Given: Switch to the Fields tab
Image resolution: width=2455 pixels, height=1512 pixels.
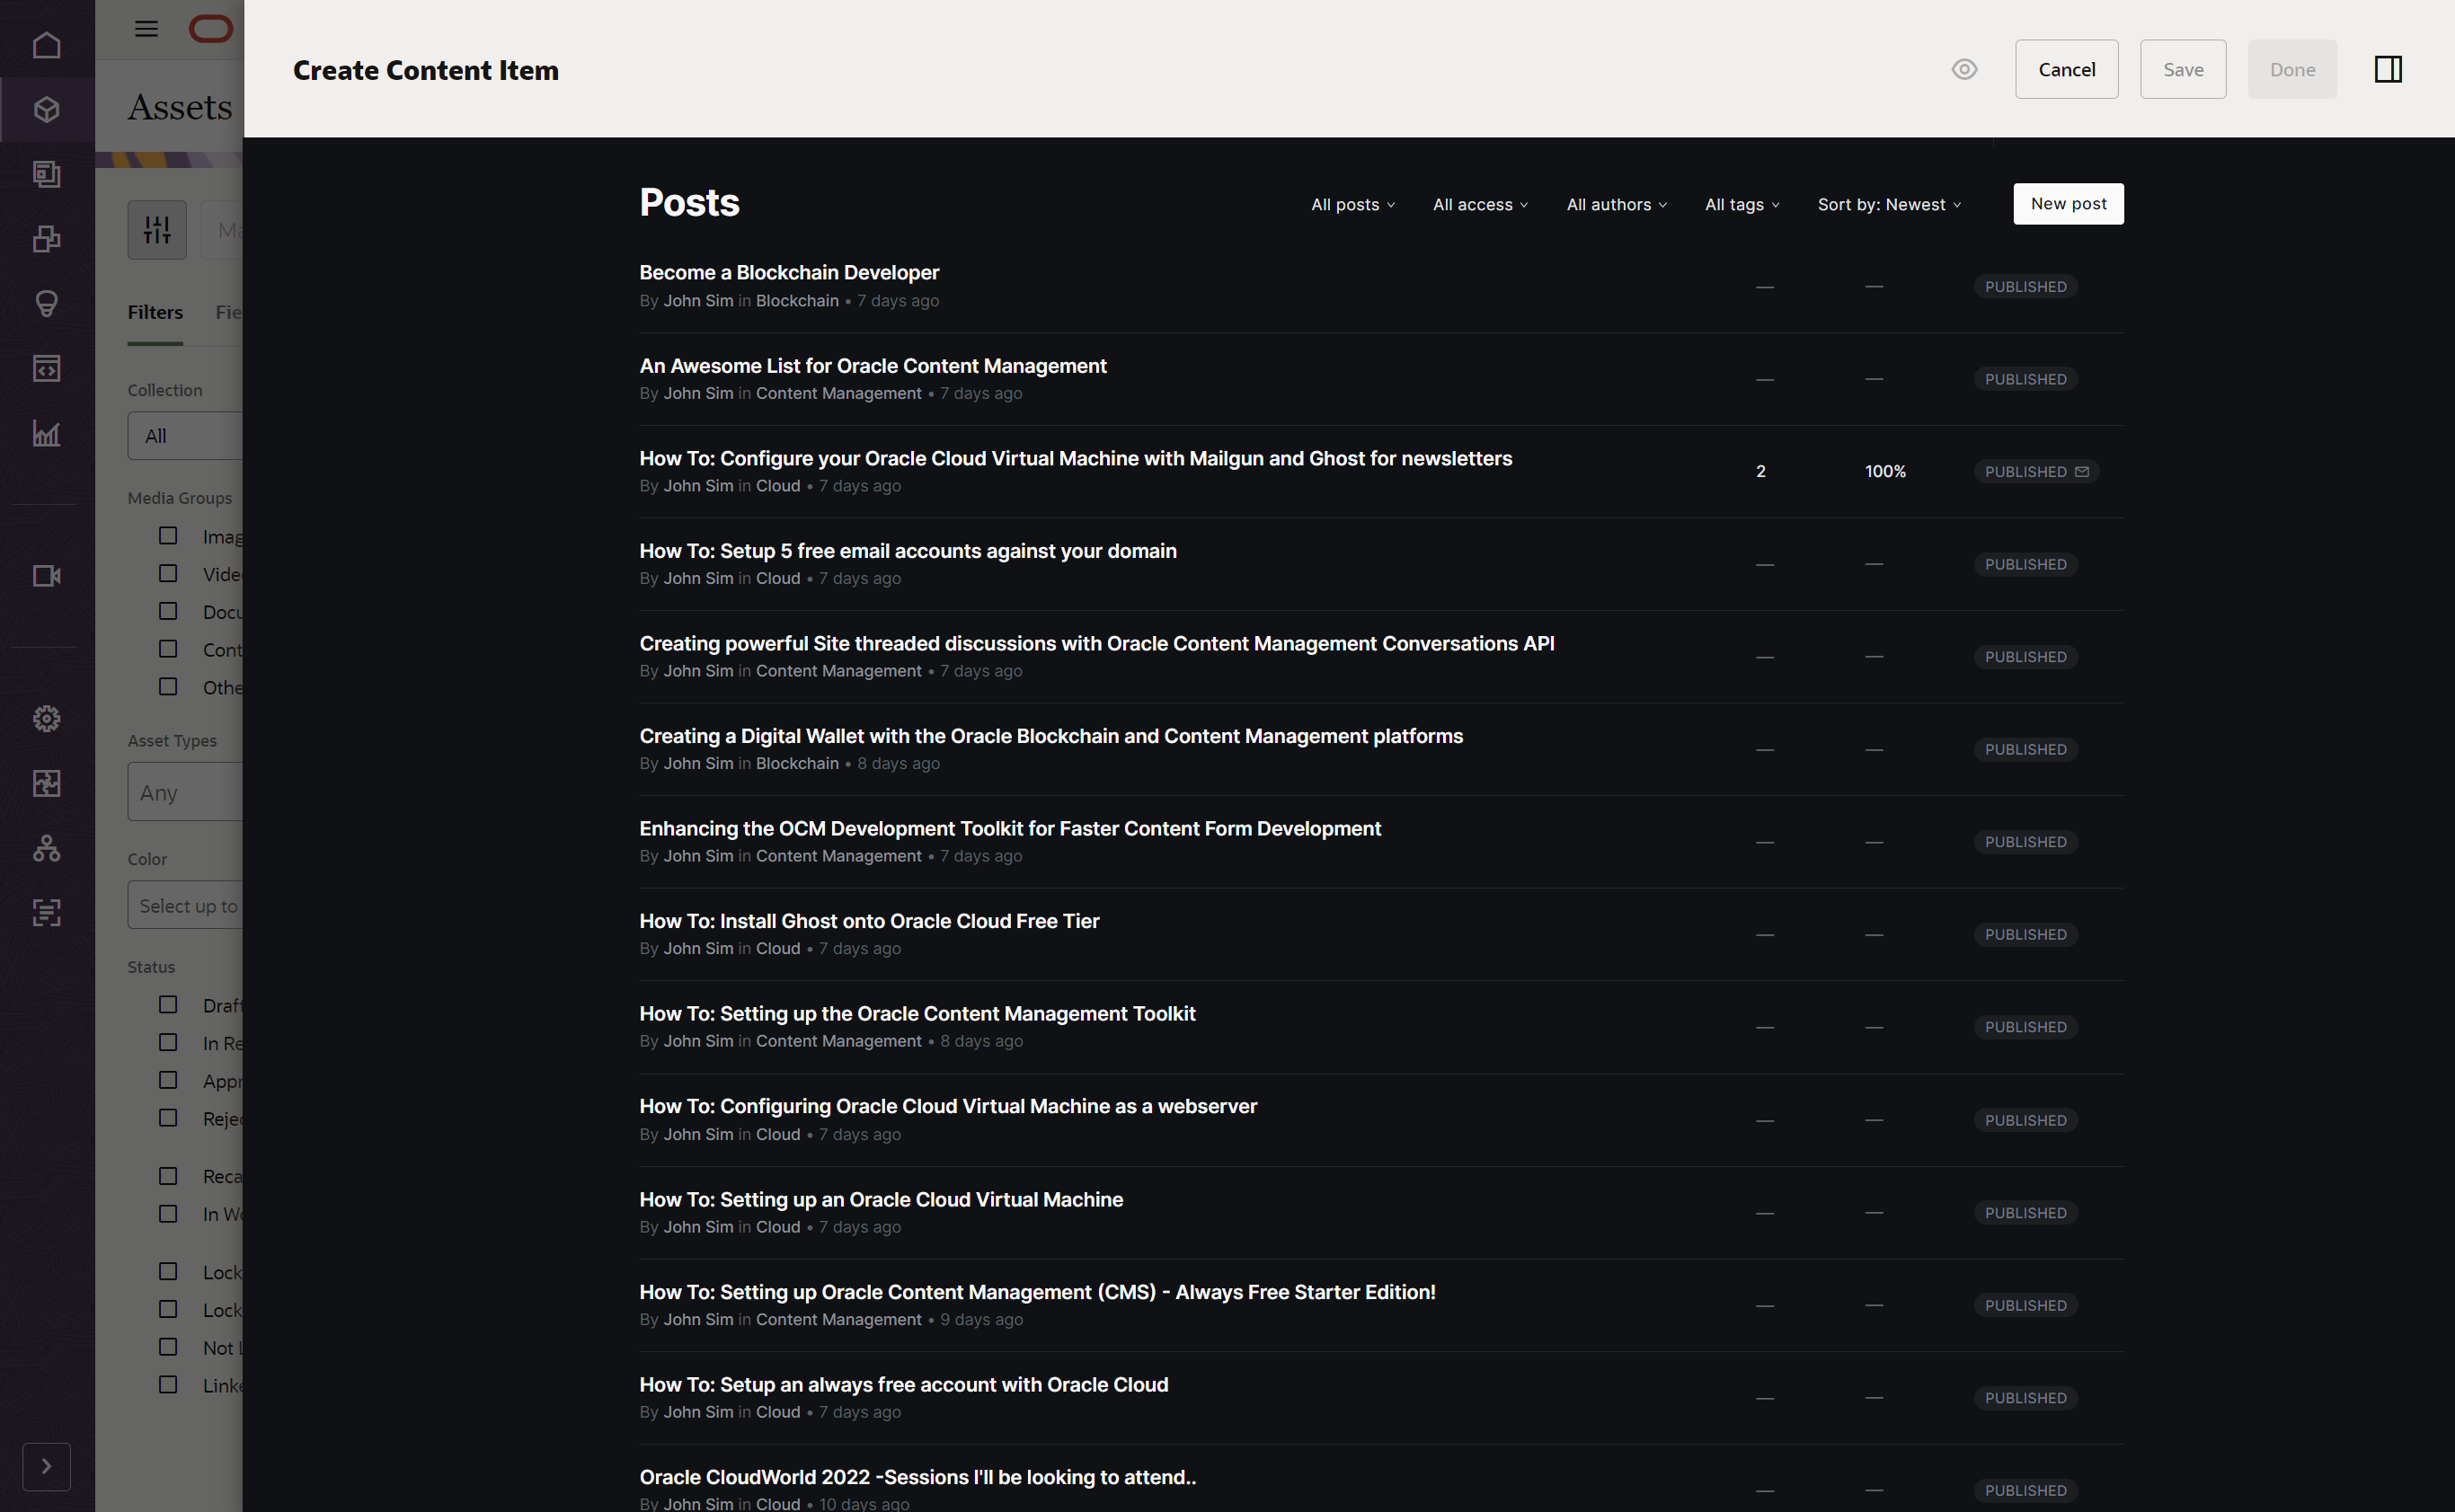Looking at the screenshot, I should (x=229, y=312).
